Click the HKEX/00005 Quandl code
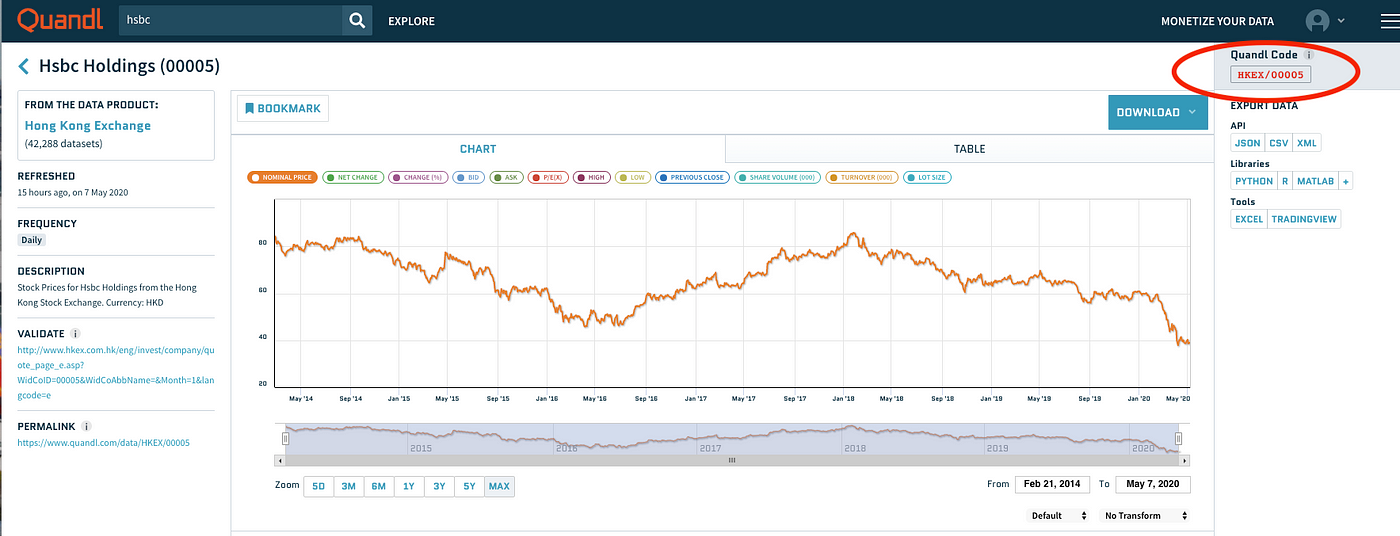Image resolution: width=1400 pixels, height=536 pixels. click(1270, 75)
